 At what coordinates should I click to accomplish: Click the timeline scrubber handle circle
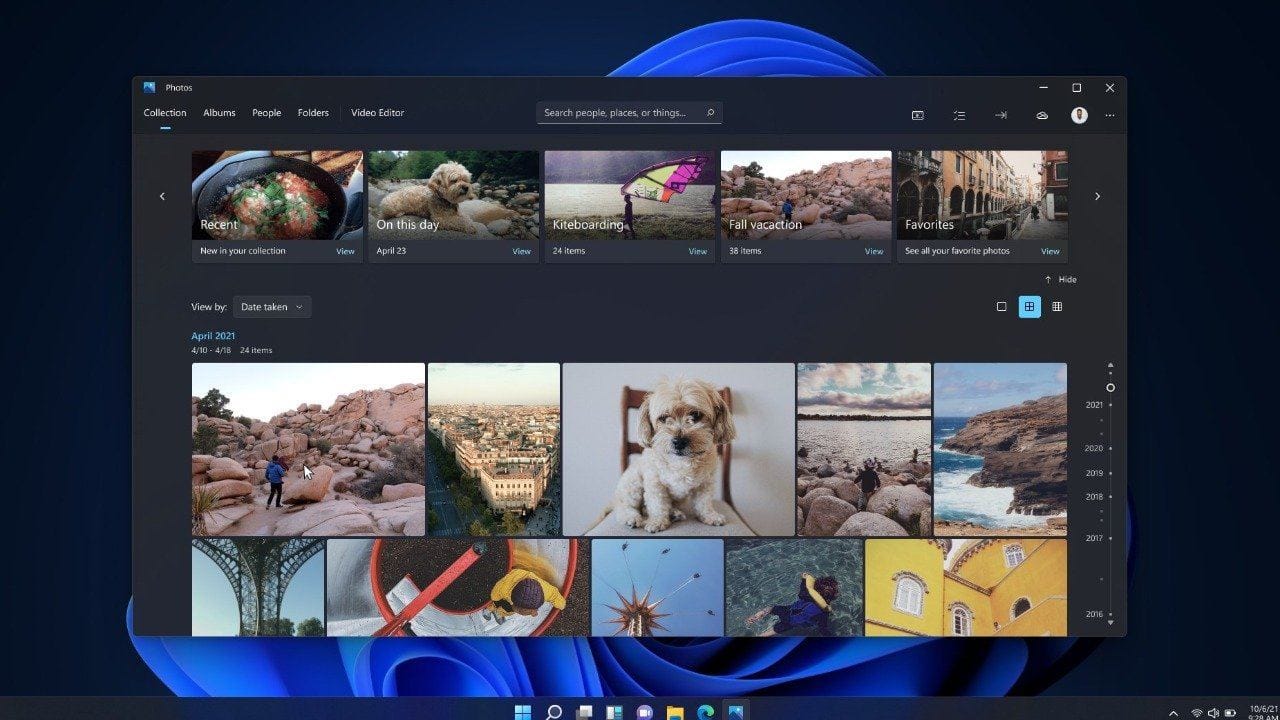click(1110, 388)
